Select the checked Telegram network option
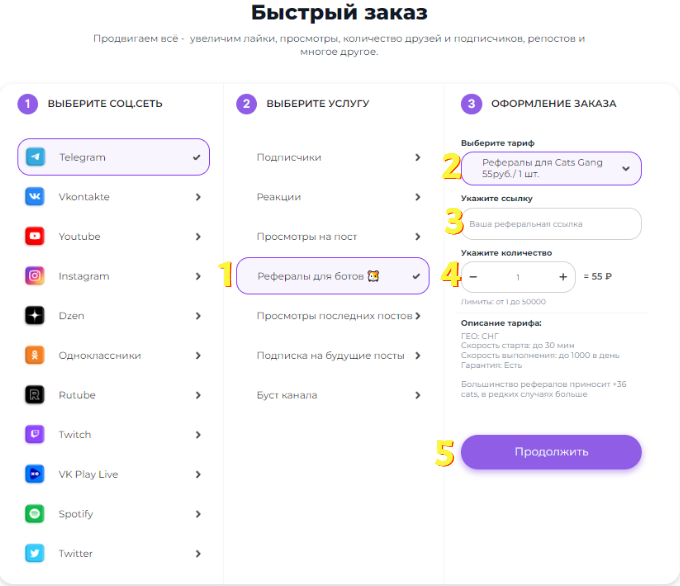 113,157
